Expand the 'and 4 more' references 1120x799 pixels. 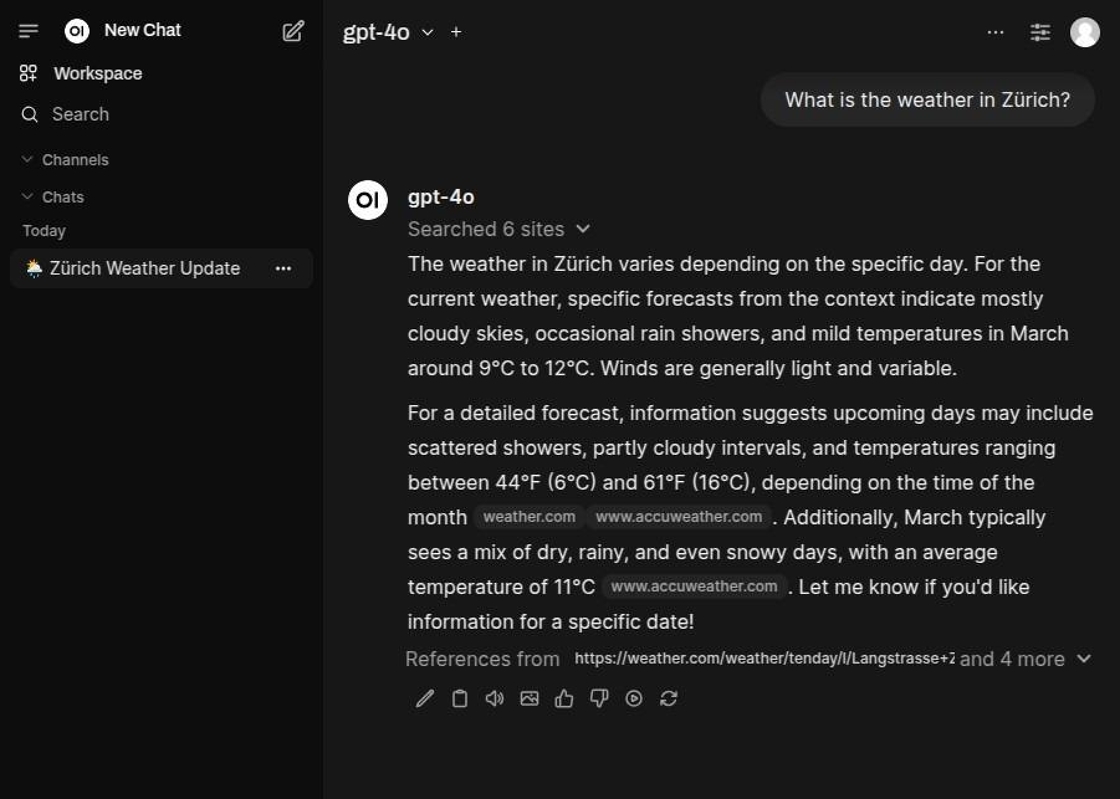1025,659
